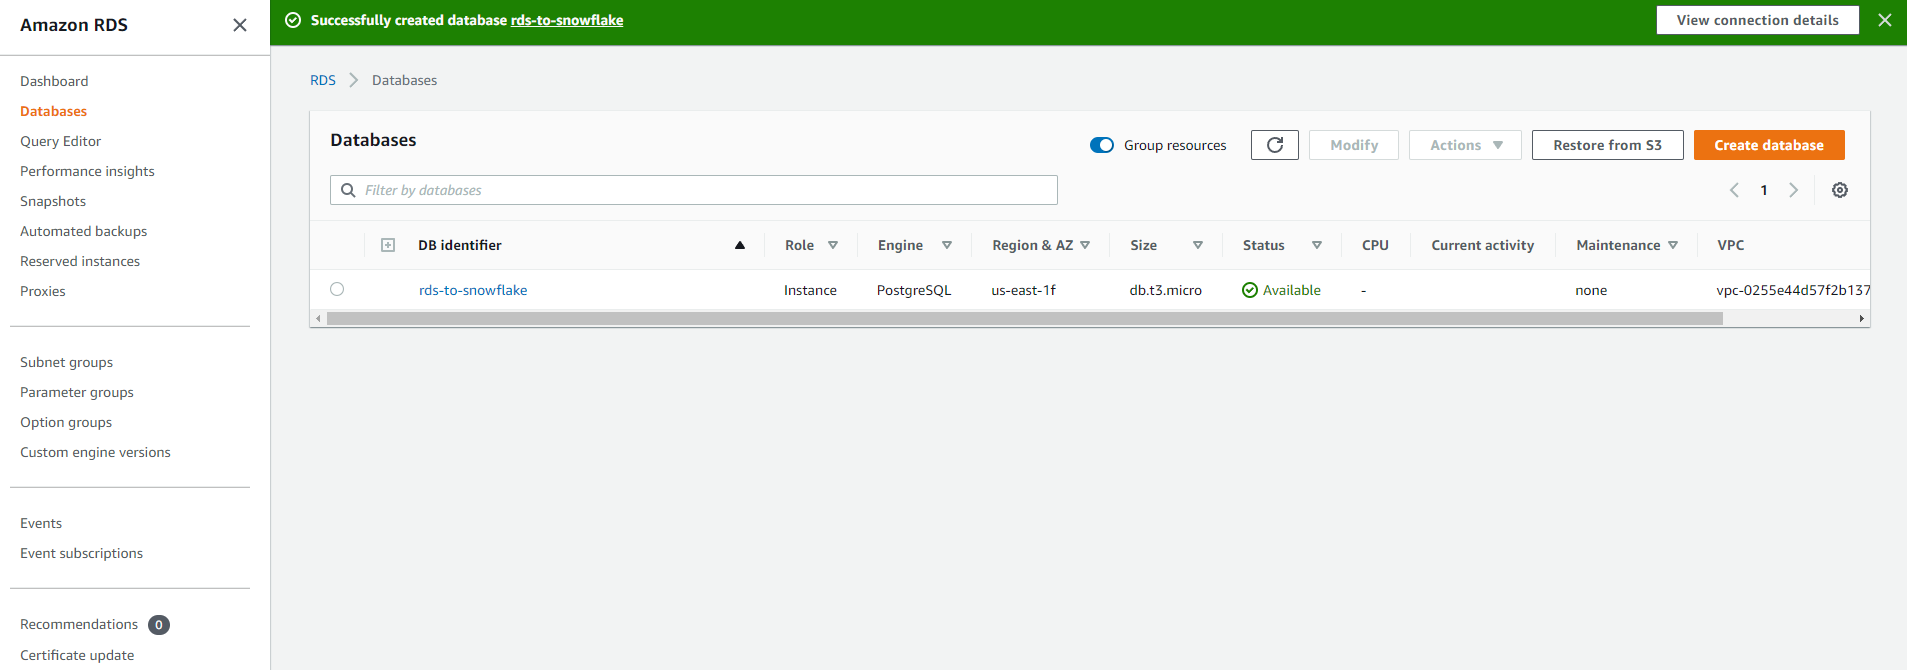Open Query Editor in the sidebar
The height and width of the screenshot is (670, 1907).
[x=60, y=141]
